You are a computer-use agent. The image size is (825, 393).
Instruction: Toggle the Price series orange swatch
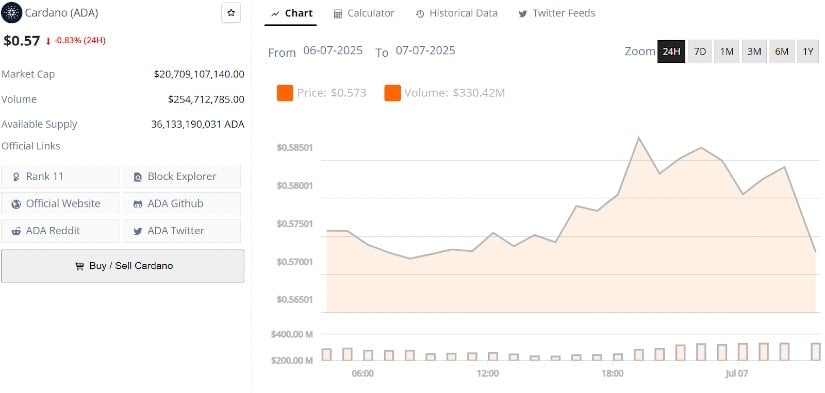click(285, 93)
